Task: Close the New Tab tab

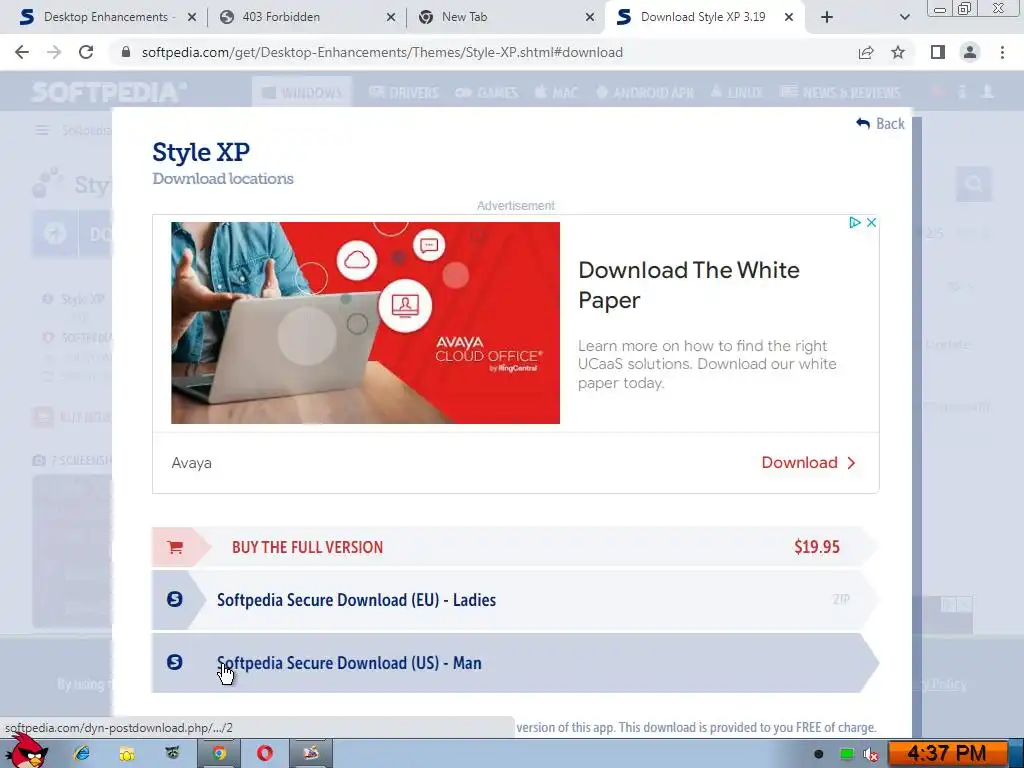Action: pos(590,17)
